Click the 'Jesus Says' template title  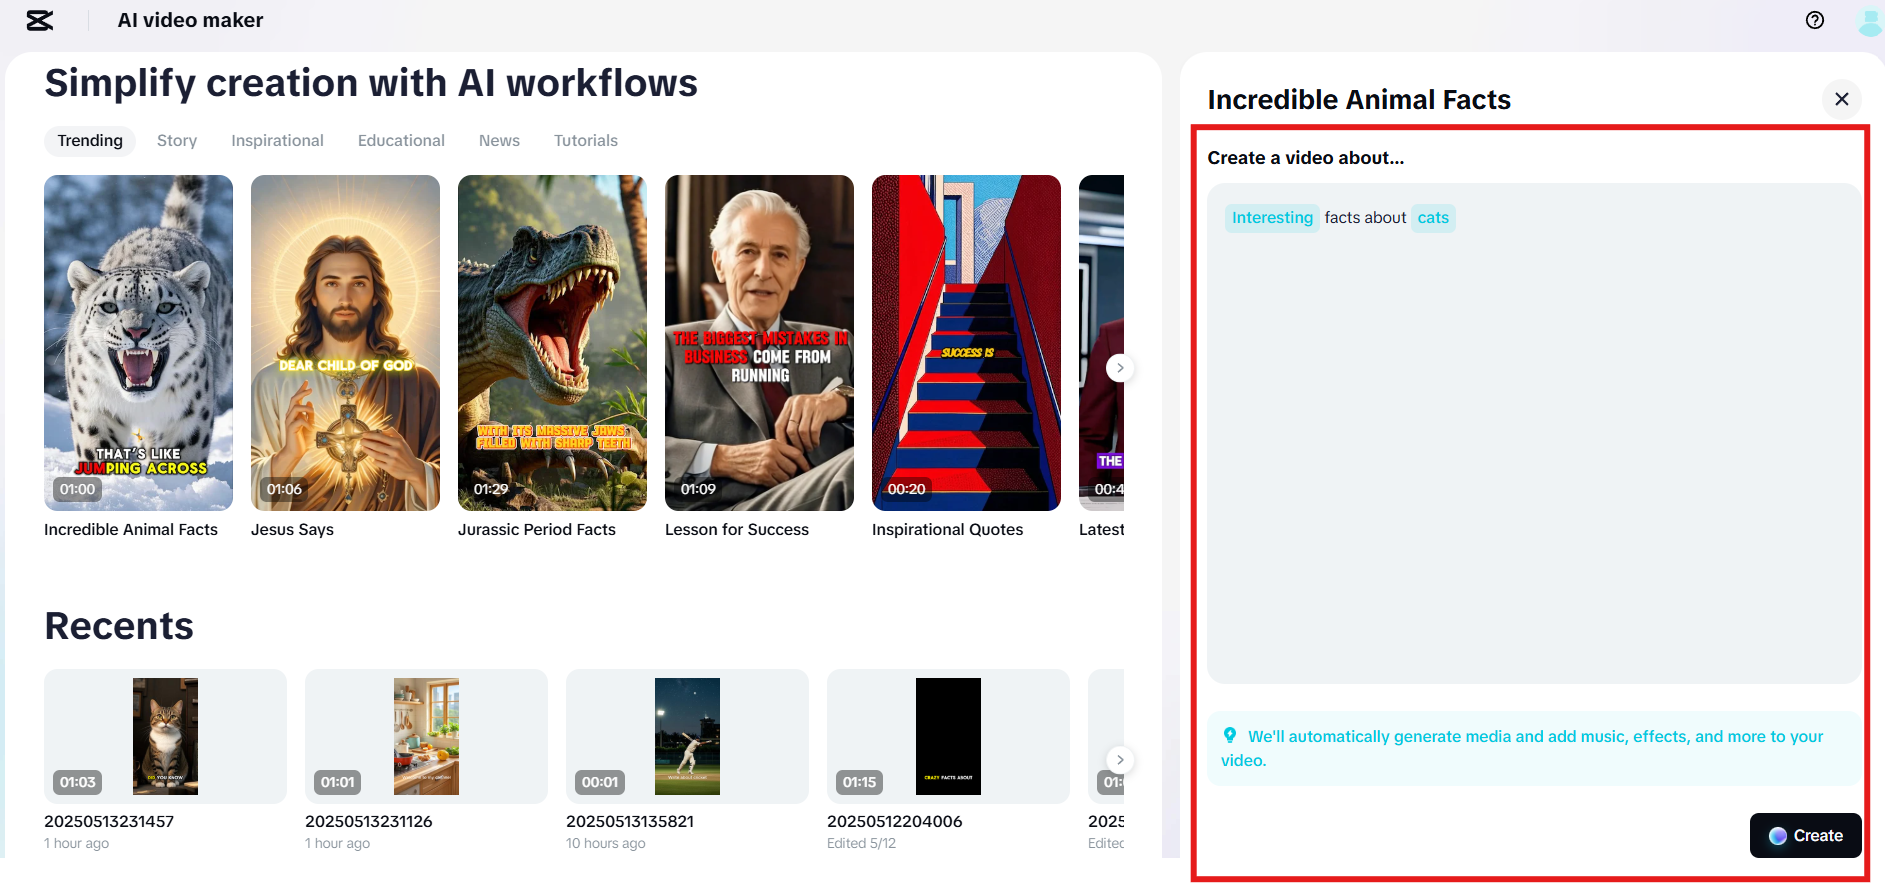(x=292, y=530)
